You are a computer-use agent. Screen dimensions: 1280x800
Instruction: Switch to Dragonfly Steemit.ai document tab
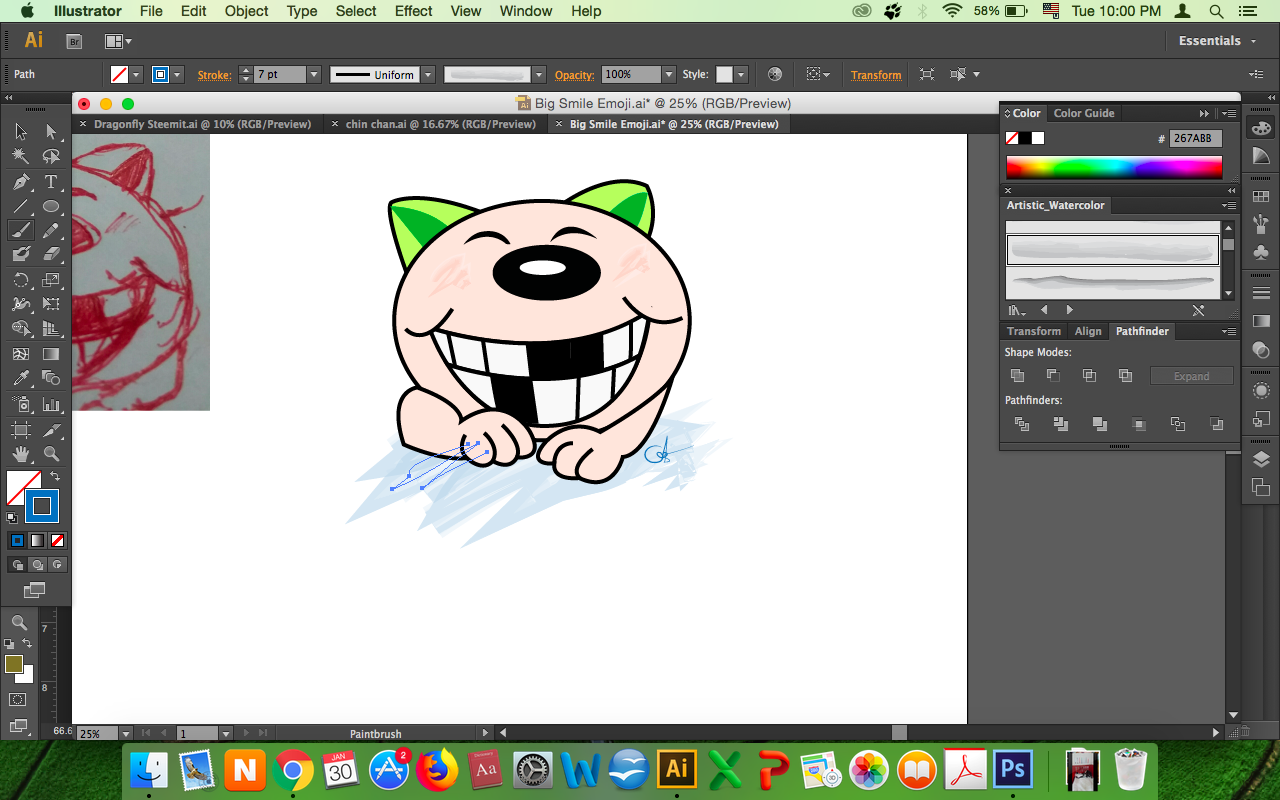pyautogui.click(x=202, y=124)
